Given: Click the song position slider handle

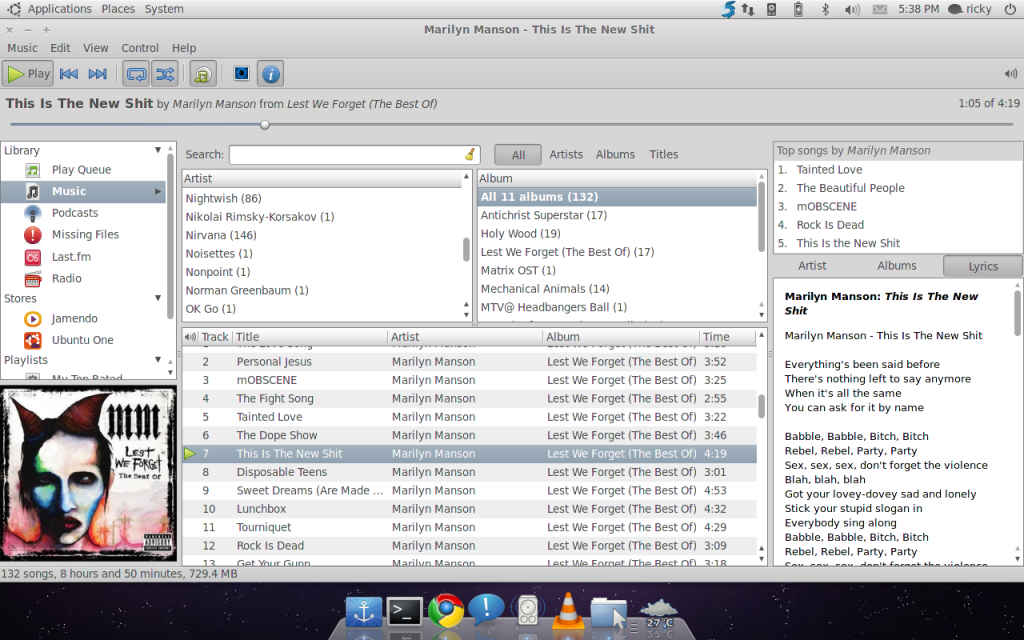Looking at the screenshot, I should click(x=265, y=125).
